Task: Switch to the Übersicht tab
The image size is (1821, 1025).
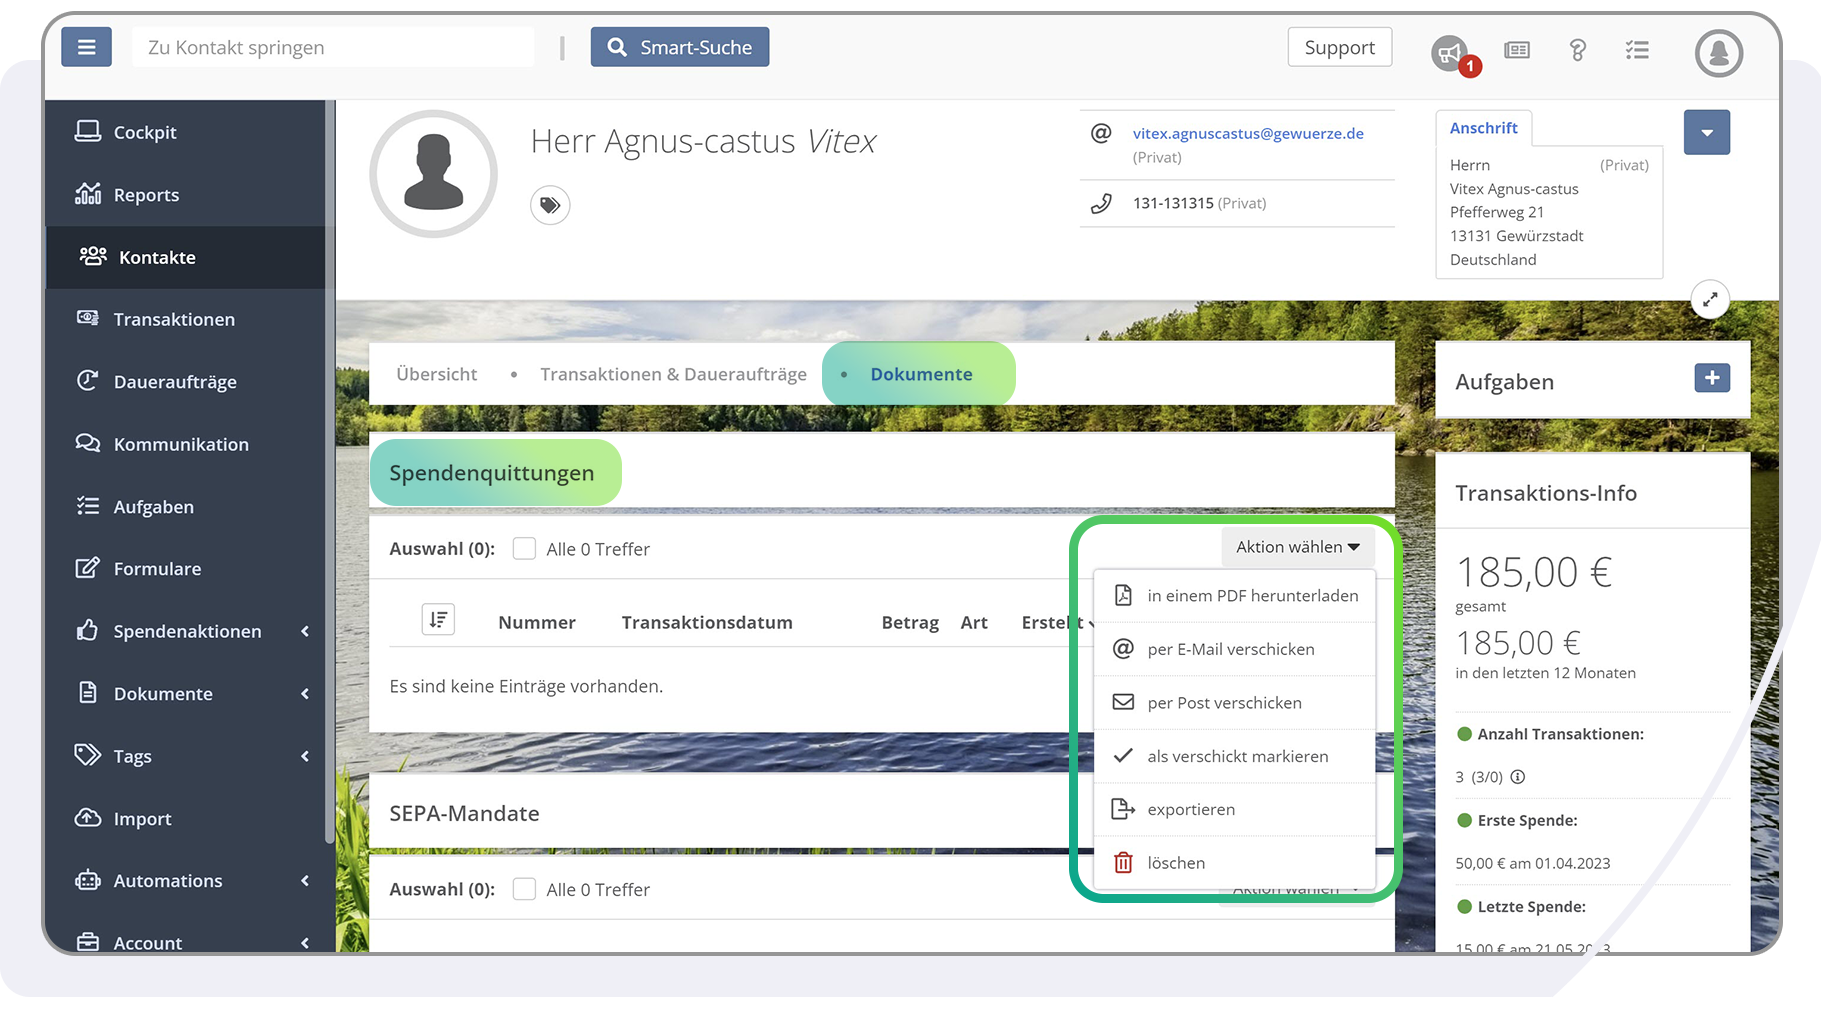Action: [x=437, y=374]
